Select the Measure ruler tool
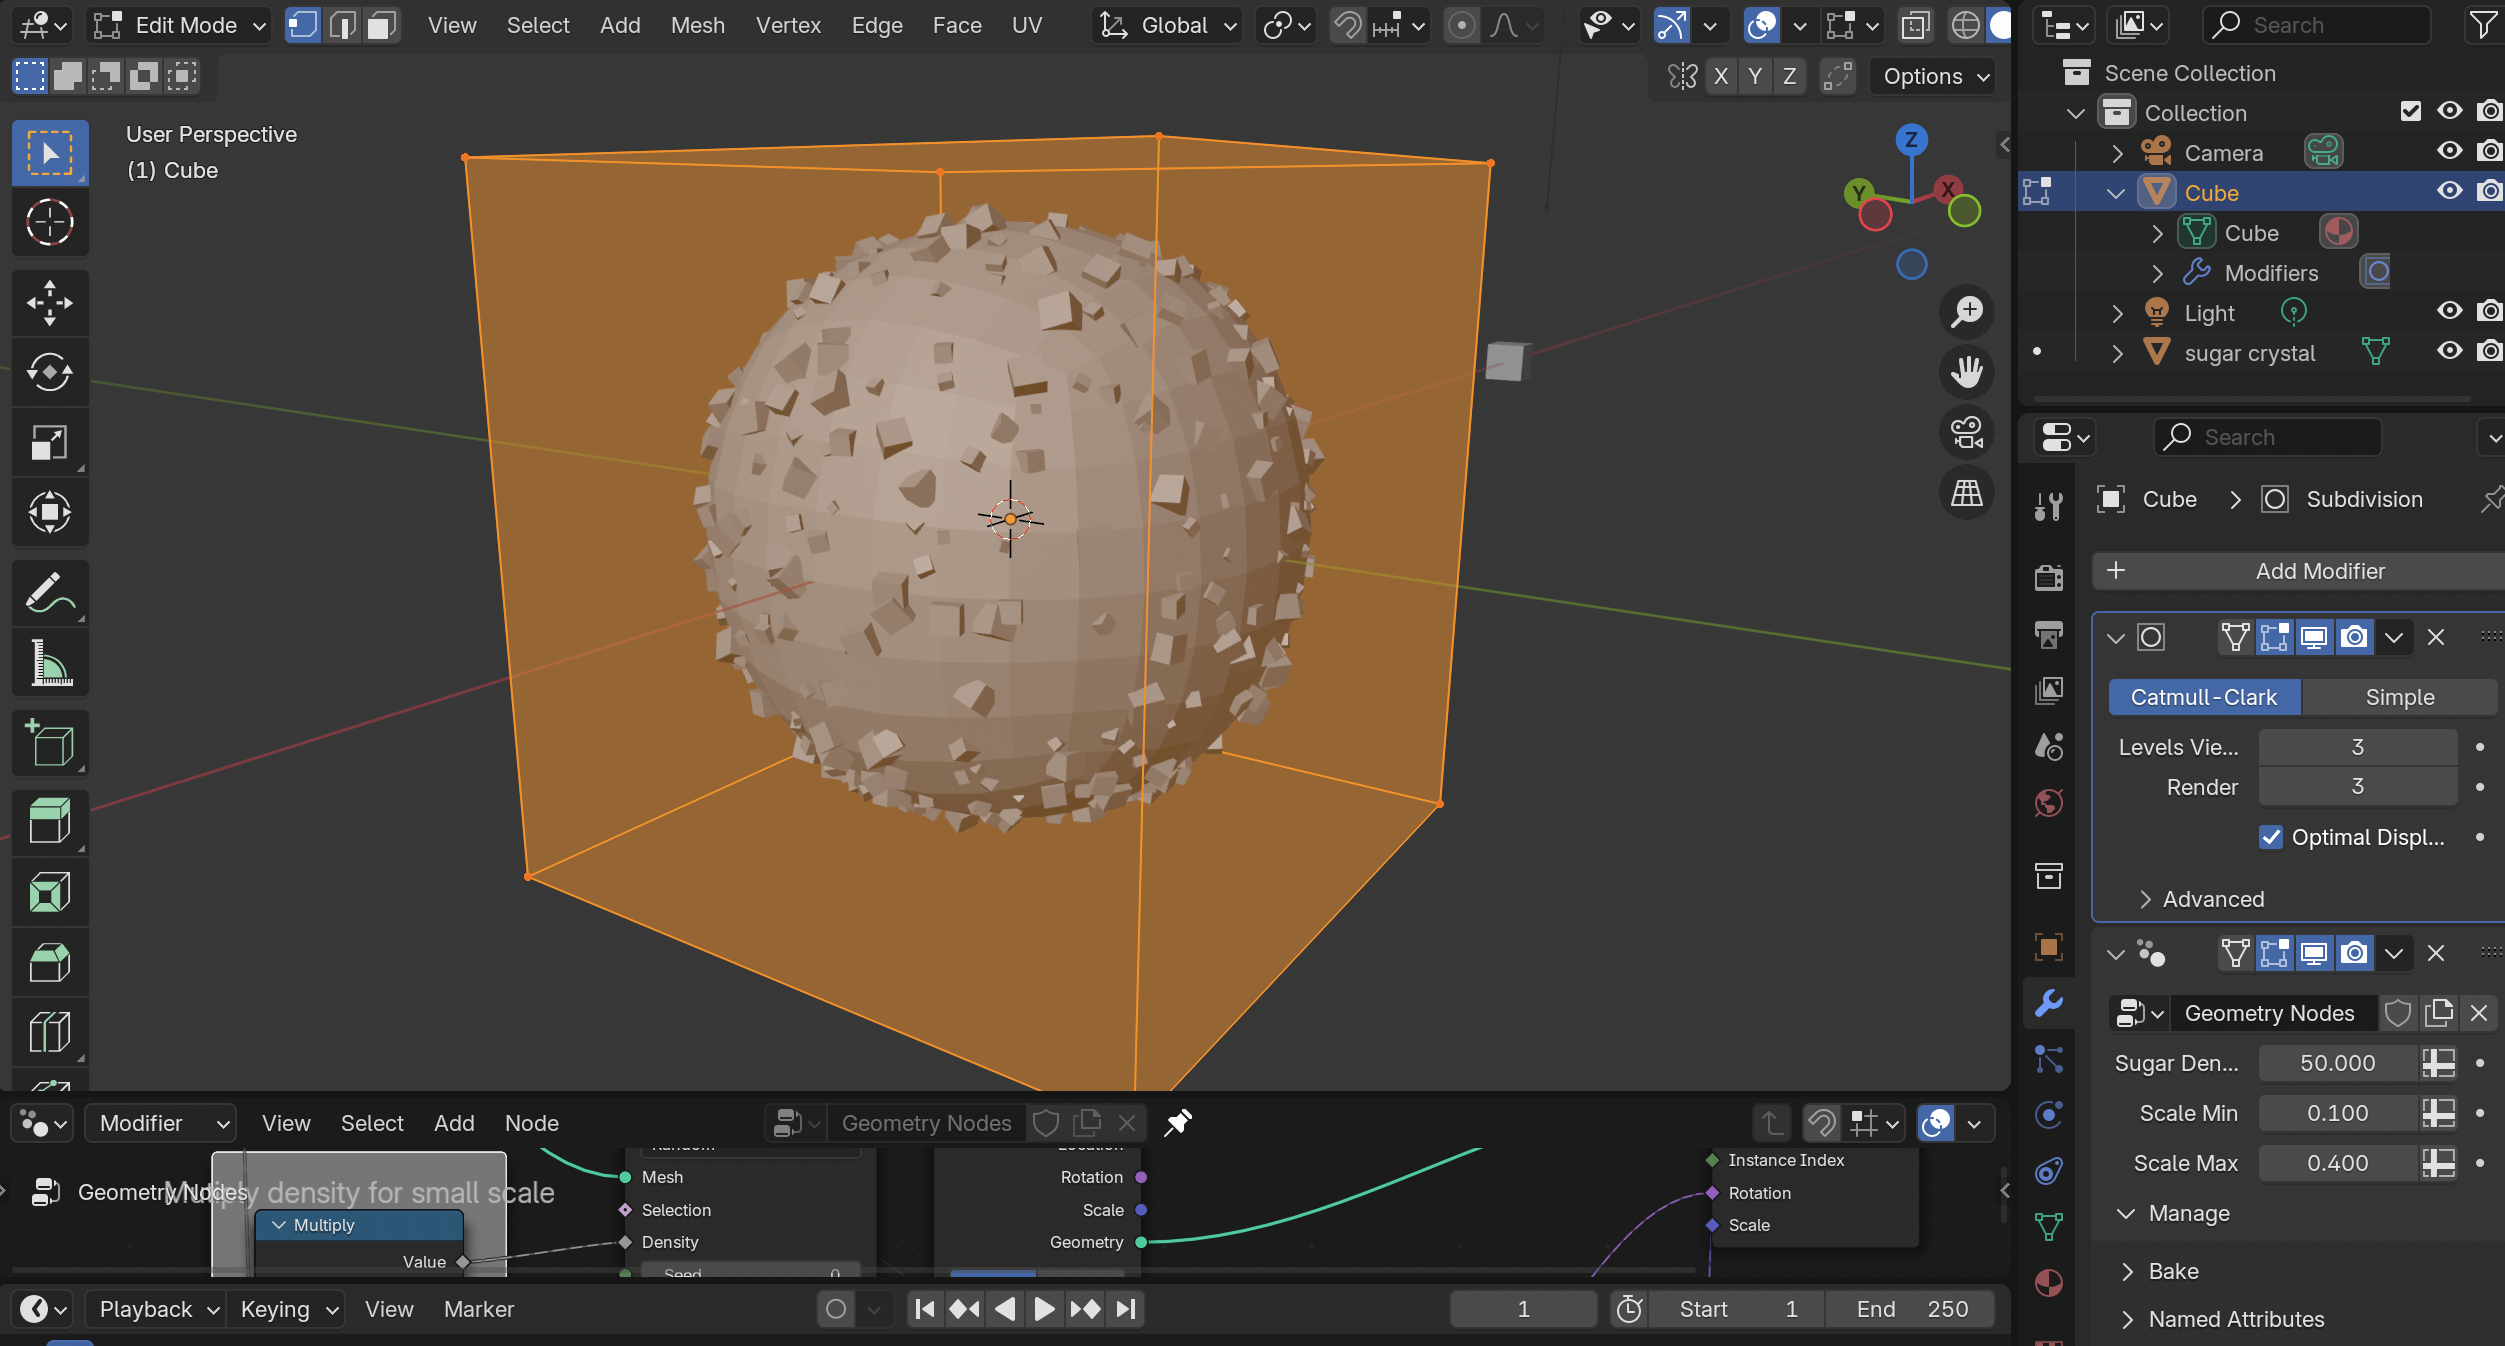2505x1346 pixels. pyautogui.click(x=49, y=663)
